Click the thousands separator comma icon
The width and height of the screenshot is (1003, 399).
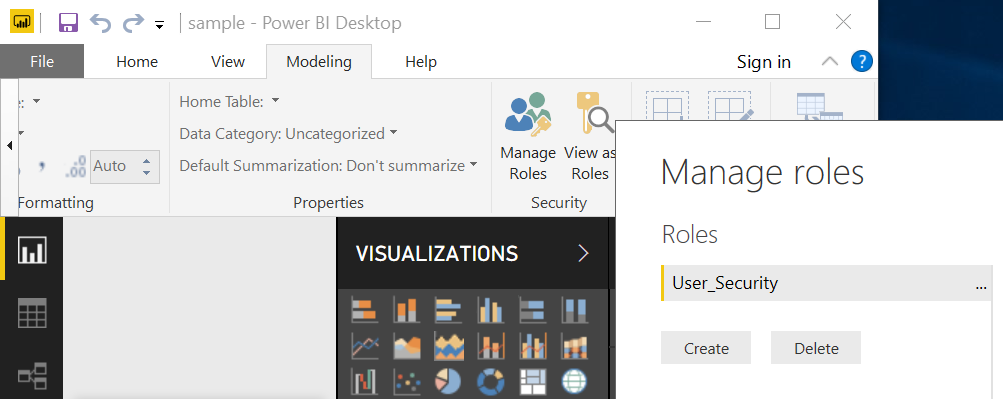42,167
